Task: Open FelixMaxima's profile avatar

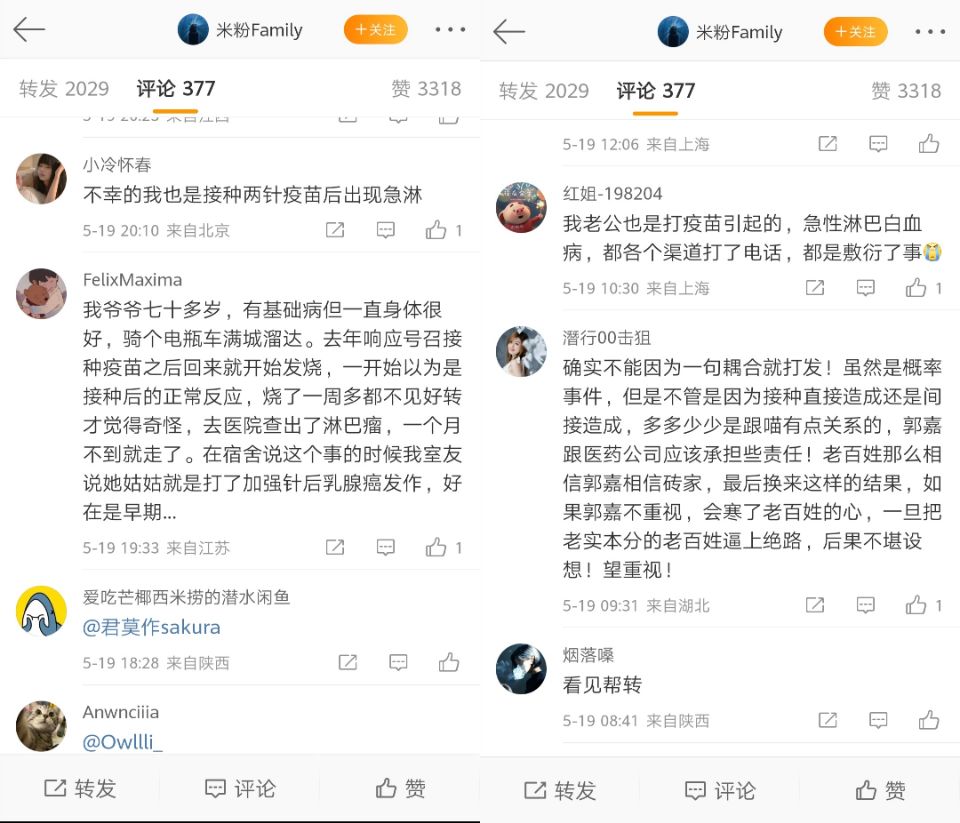Action: (41, 293)
